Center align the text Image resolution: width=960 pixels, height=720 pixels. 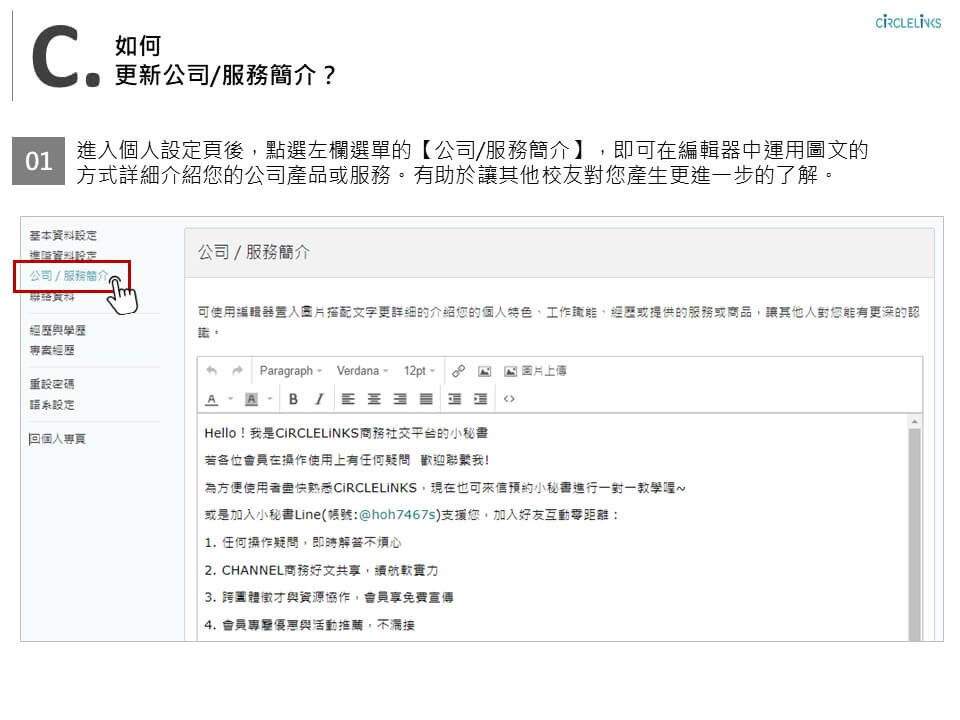coord(374,399)
